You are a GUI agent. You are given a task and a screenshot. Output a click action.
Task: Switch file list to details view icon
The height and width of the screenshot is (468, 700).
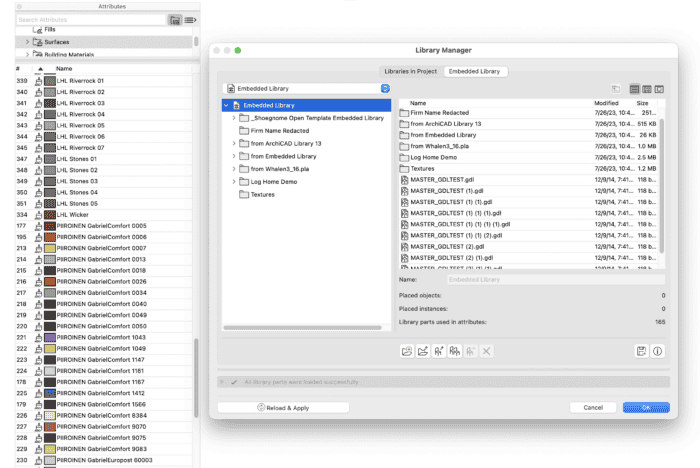click(x=647, y=89)
